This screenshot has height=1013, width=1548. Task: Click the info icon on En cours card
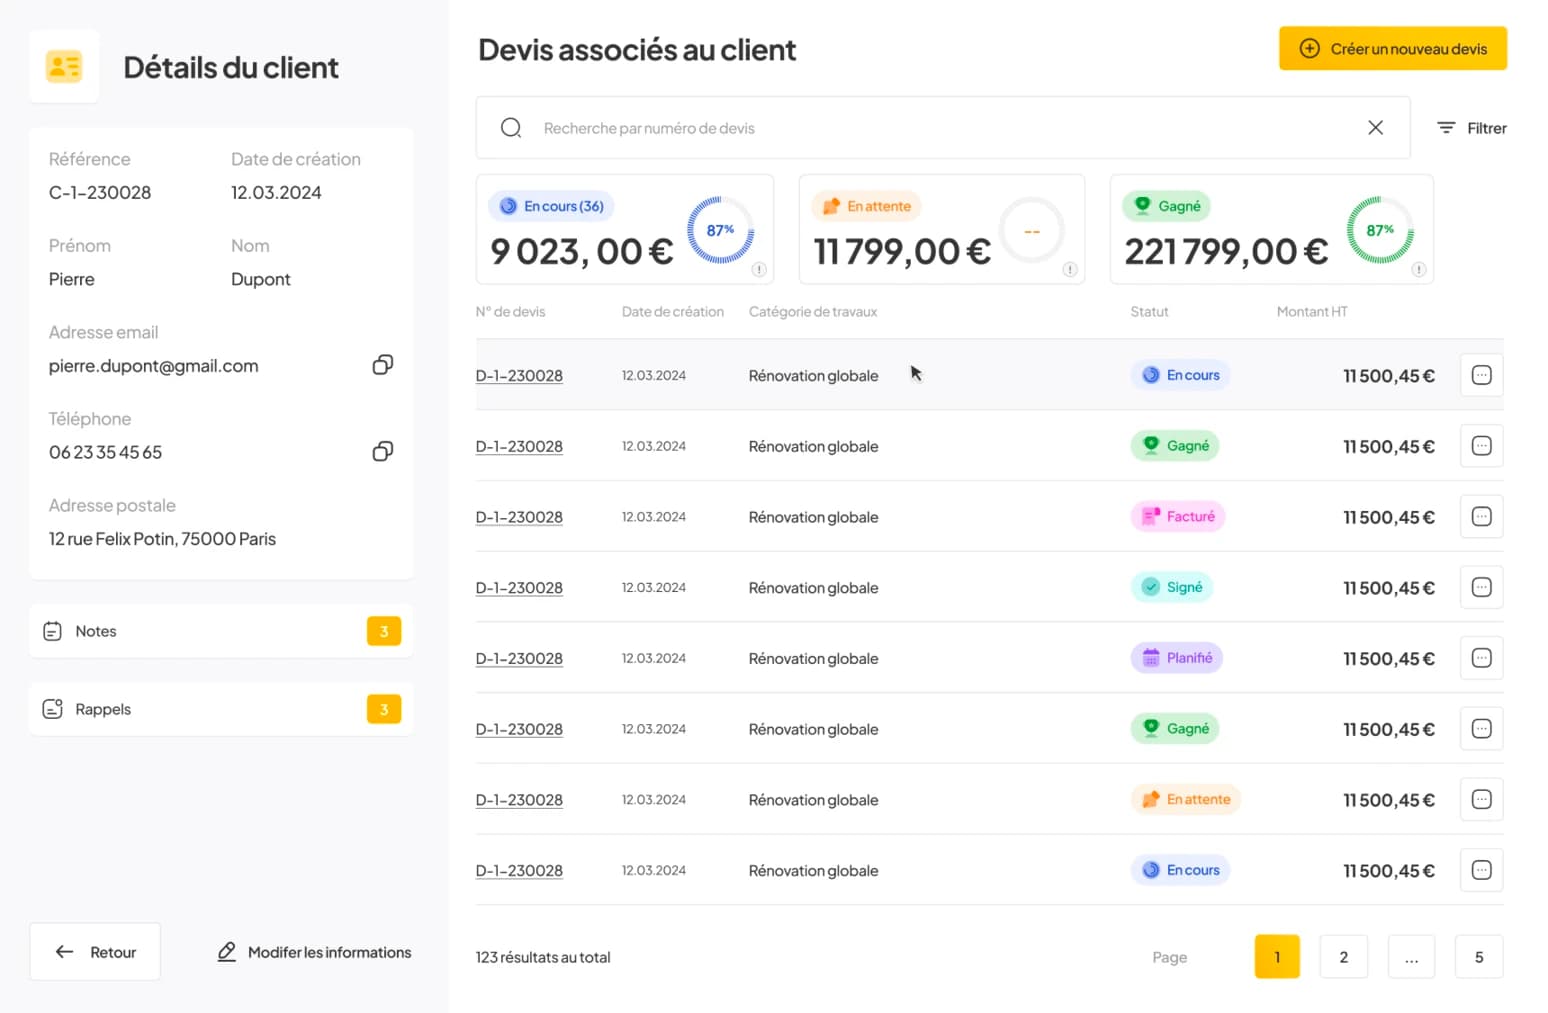(759, 270)
